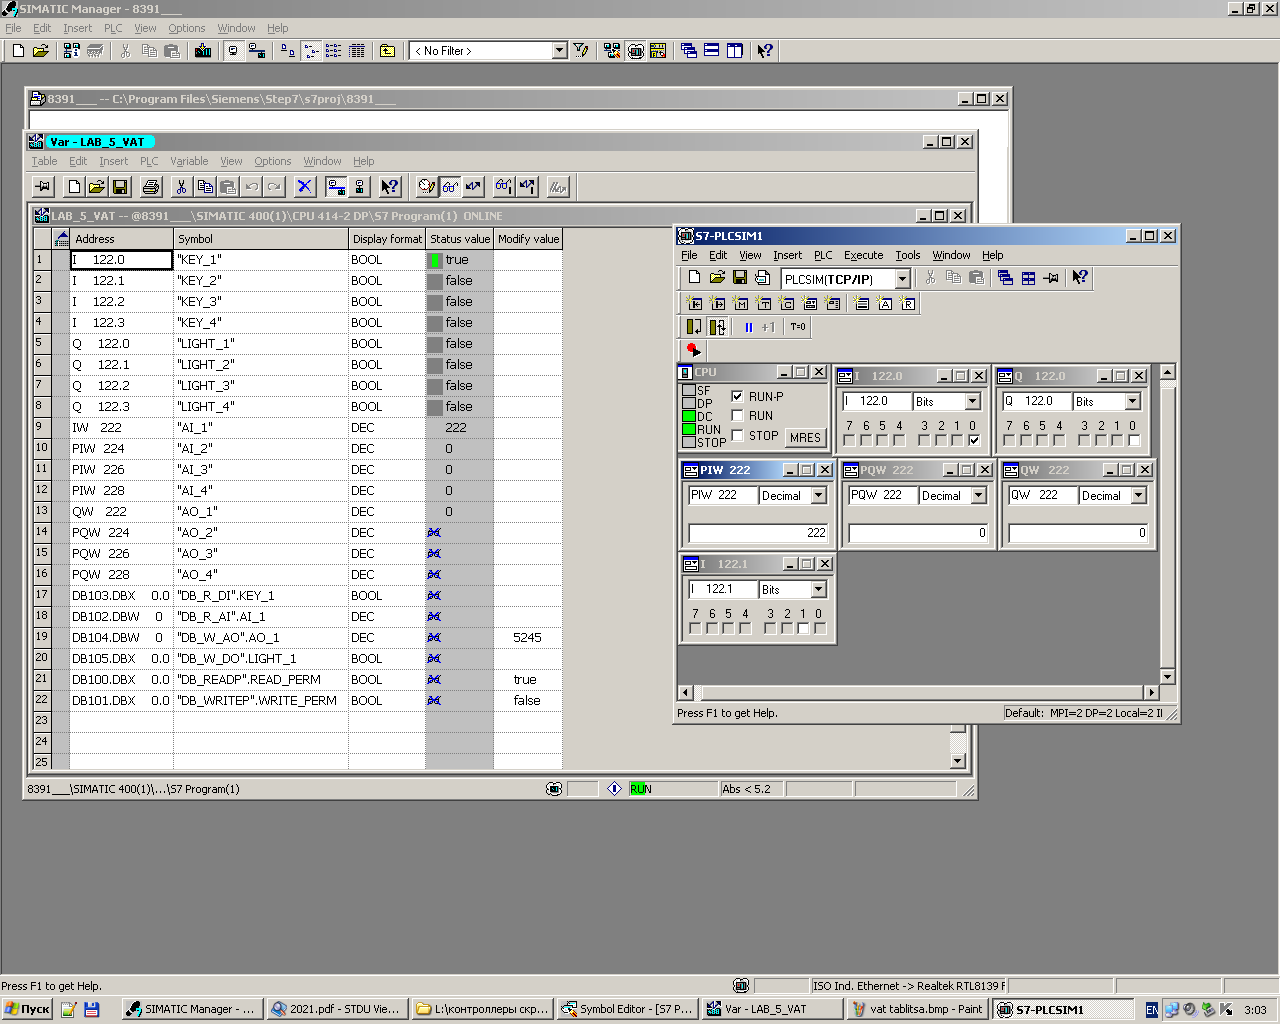This screenshot has height=1024, width=1280.
Task: Check STOP mode checkbox in CPU panel
Action: tap(737, 435)
